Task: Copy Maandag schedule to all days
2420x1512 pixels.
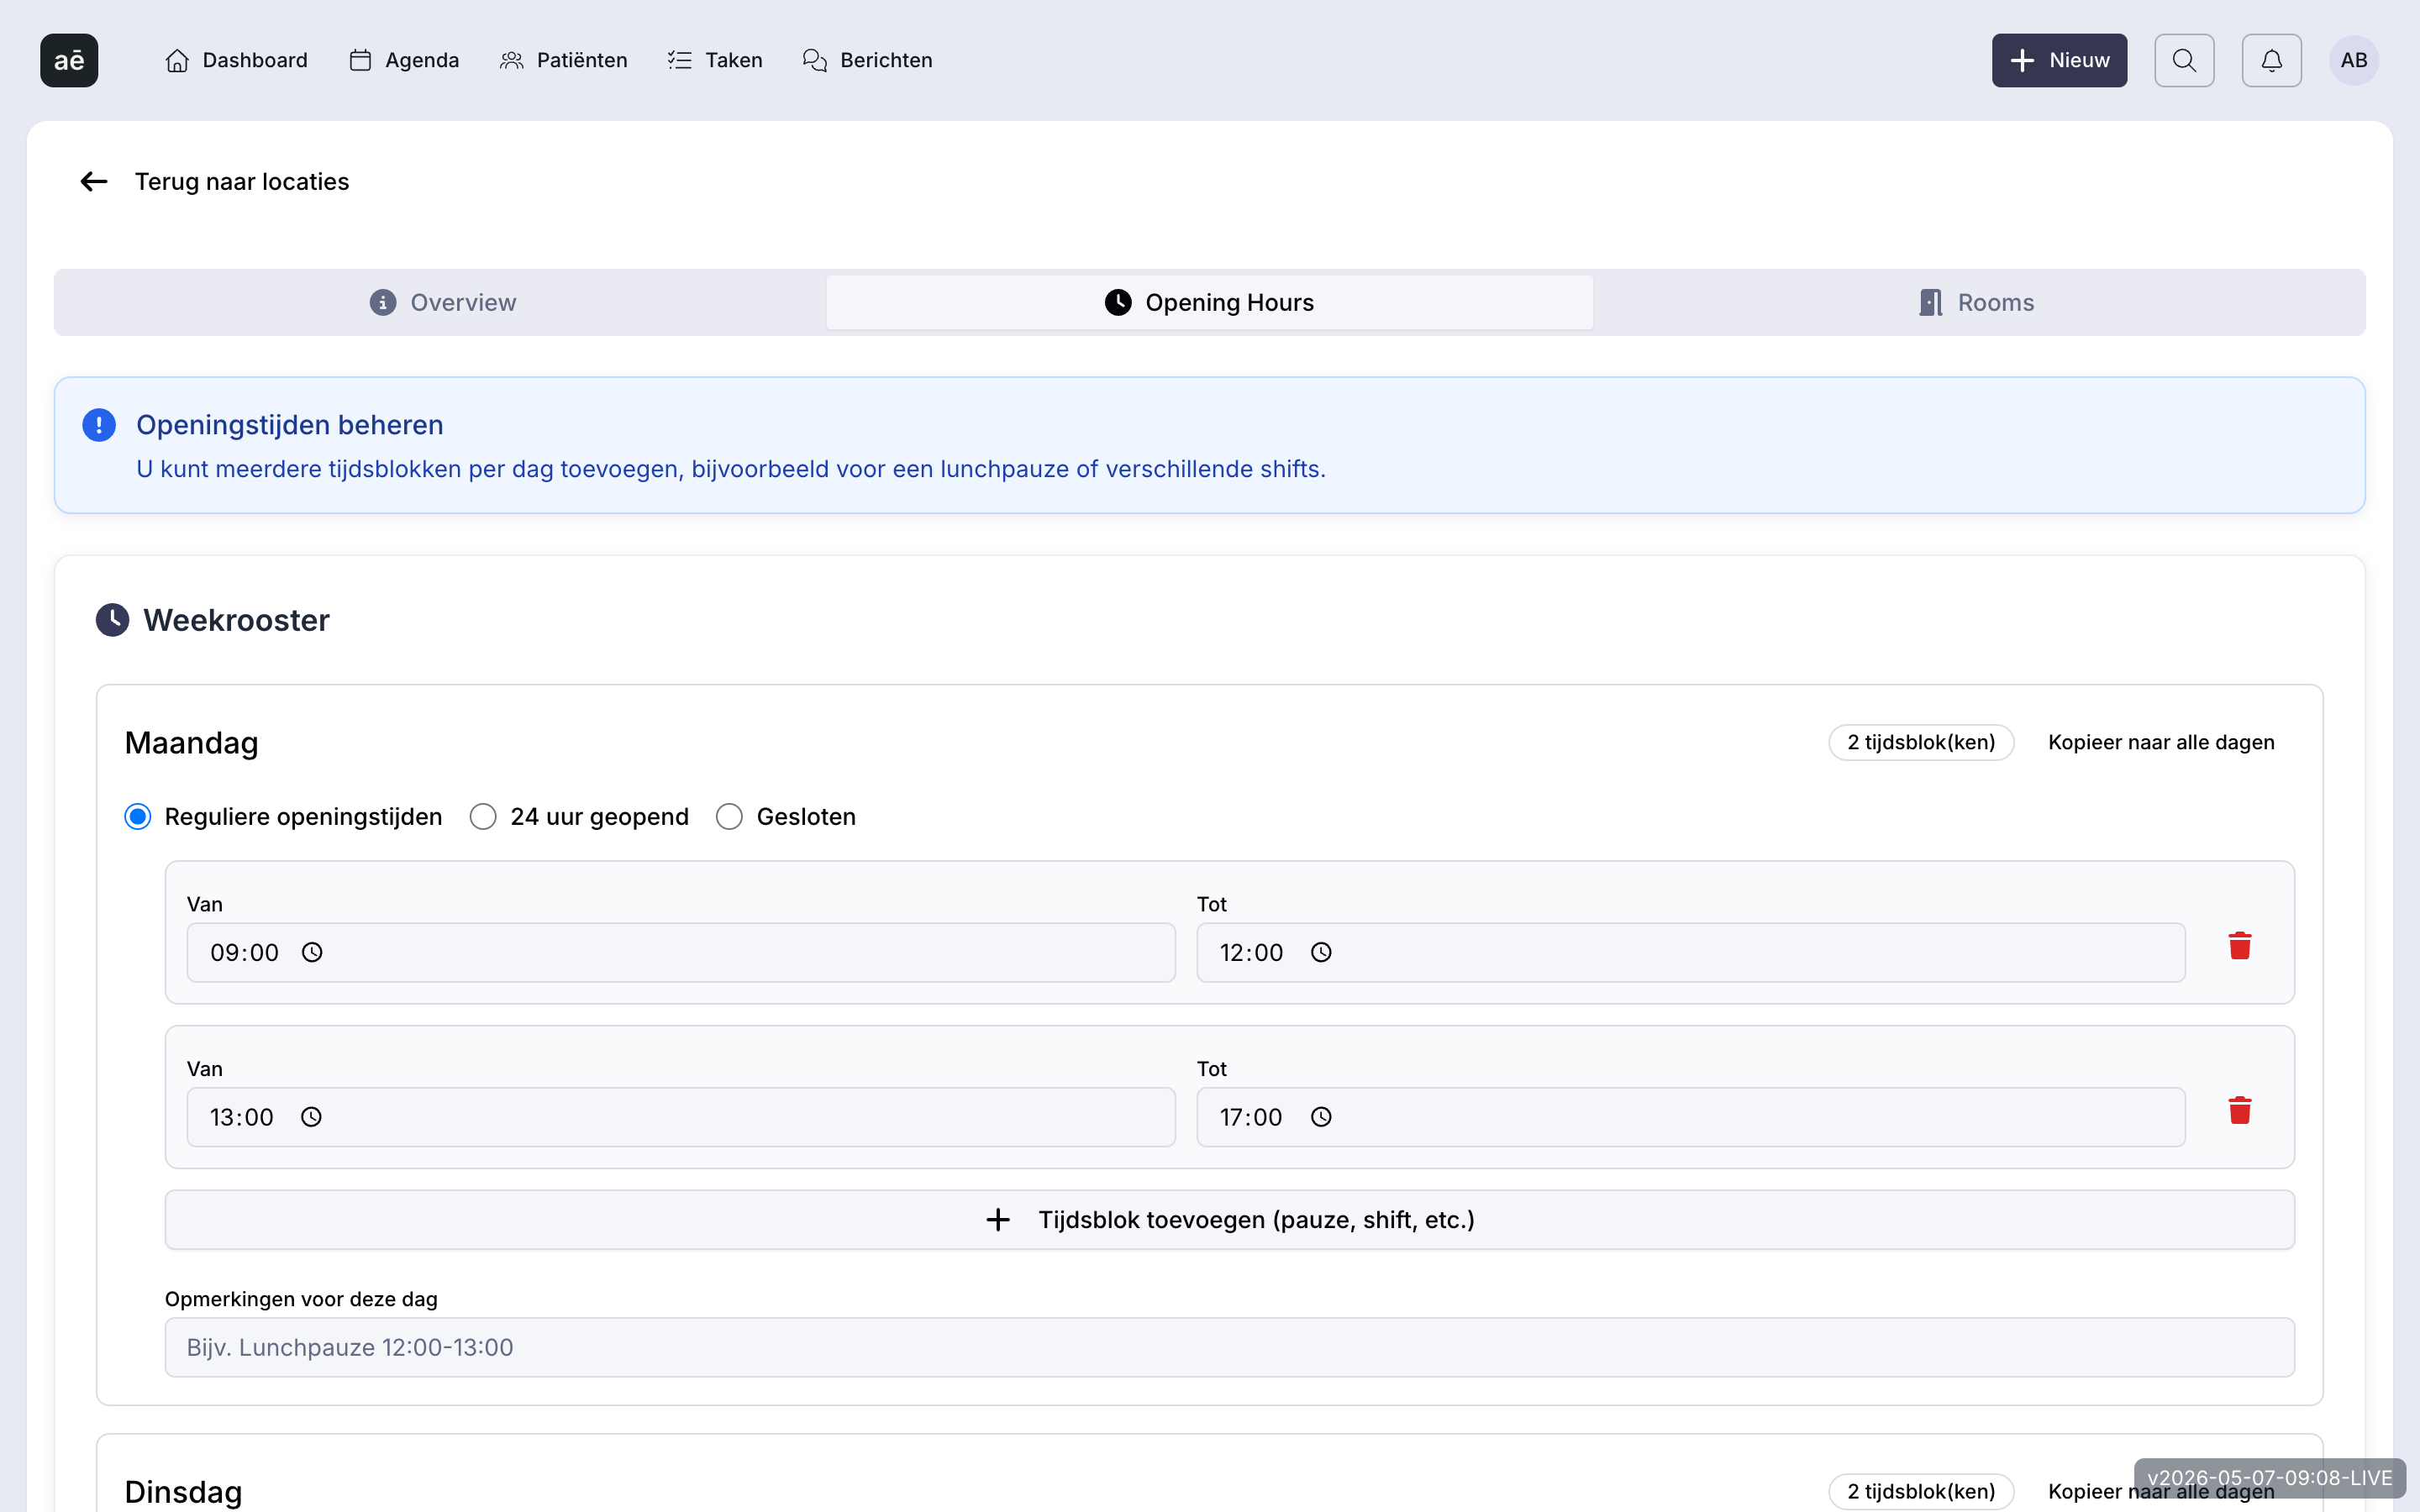Action: point(2161,742)
